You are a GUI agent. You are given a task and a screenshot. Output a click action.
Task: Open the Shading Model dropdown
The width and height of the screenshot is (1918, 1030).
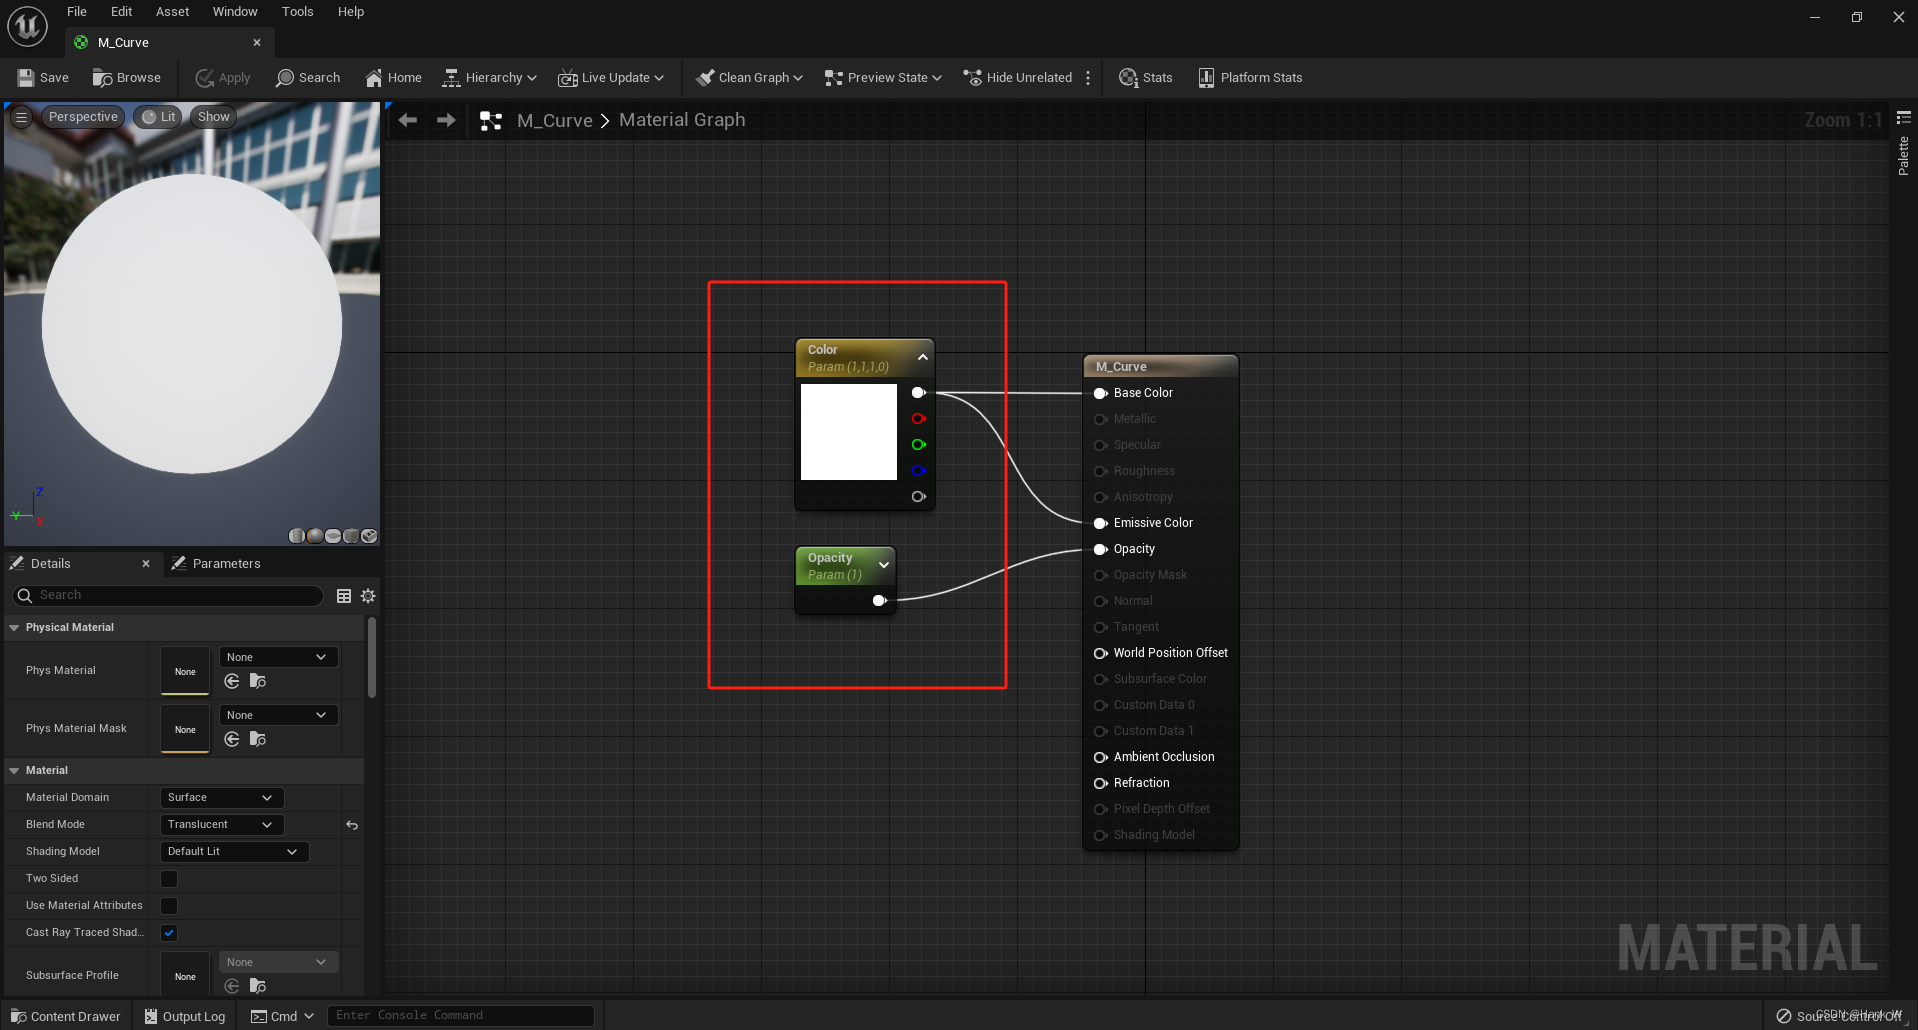[232, 851]
